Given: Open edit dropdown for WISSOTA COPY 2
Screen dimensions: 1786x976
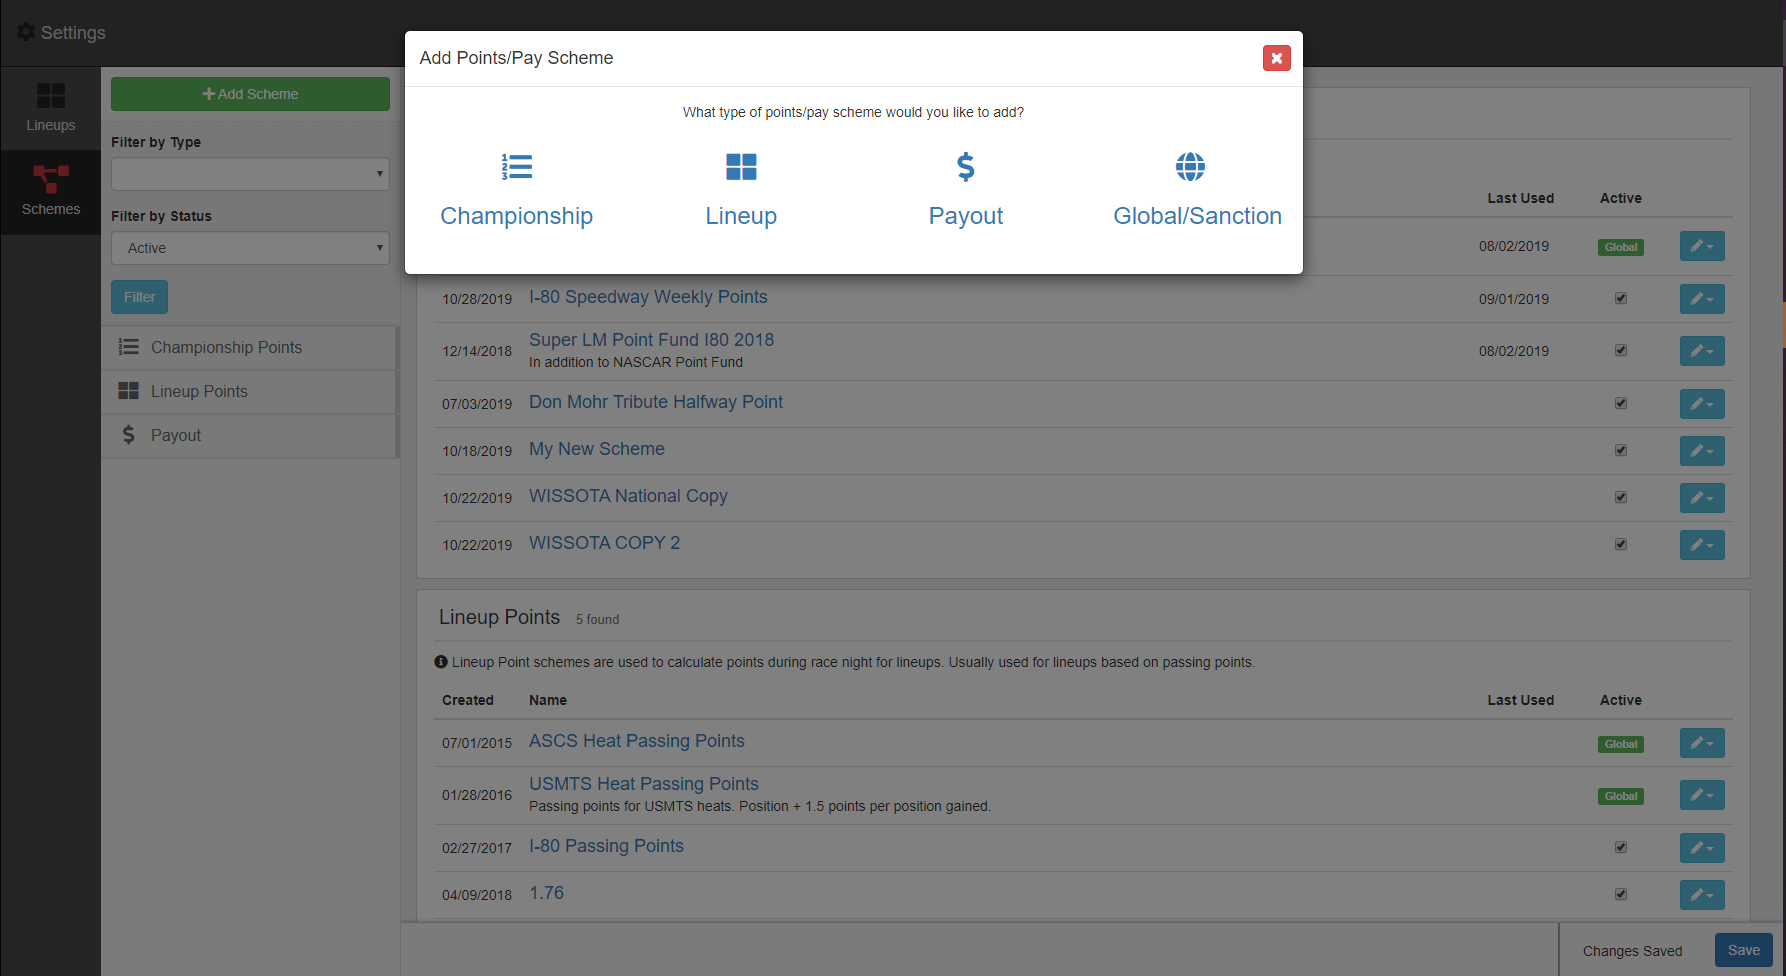Looking at the screenshot, I should [1701, 545].
